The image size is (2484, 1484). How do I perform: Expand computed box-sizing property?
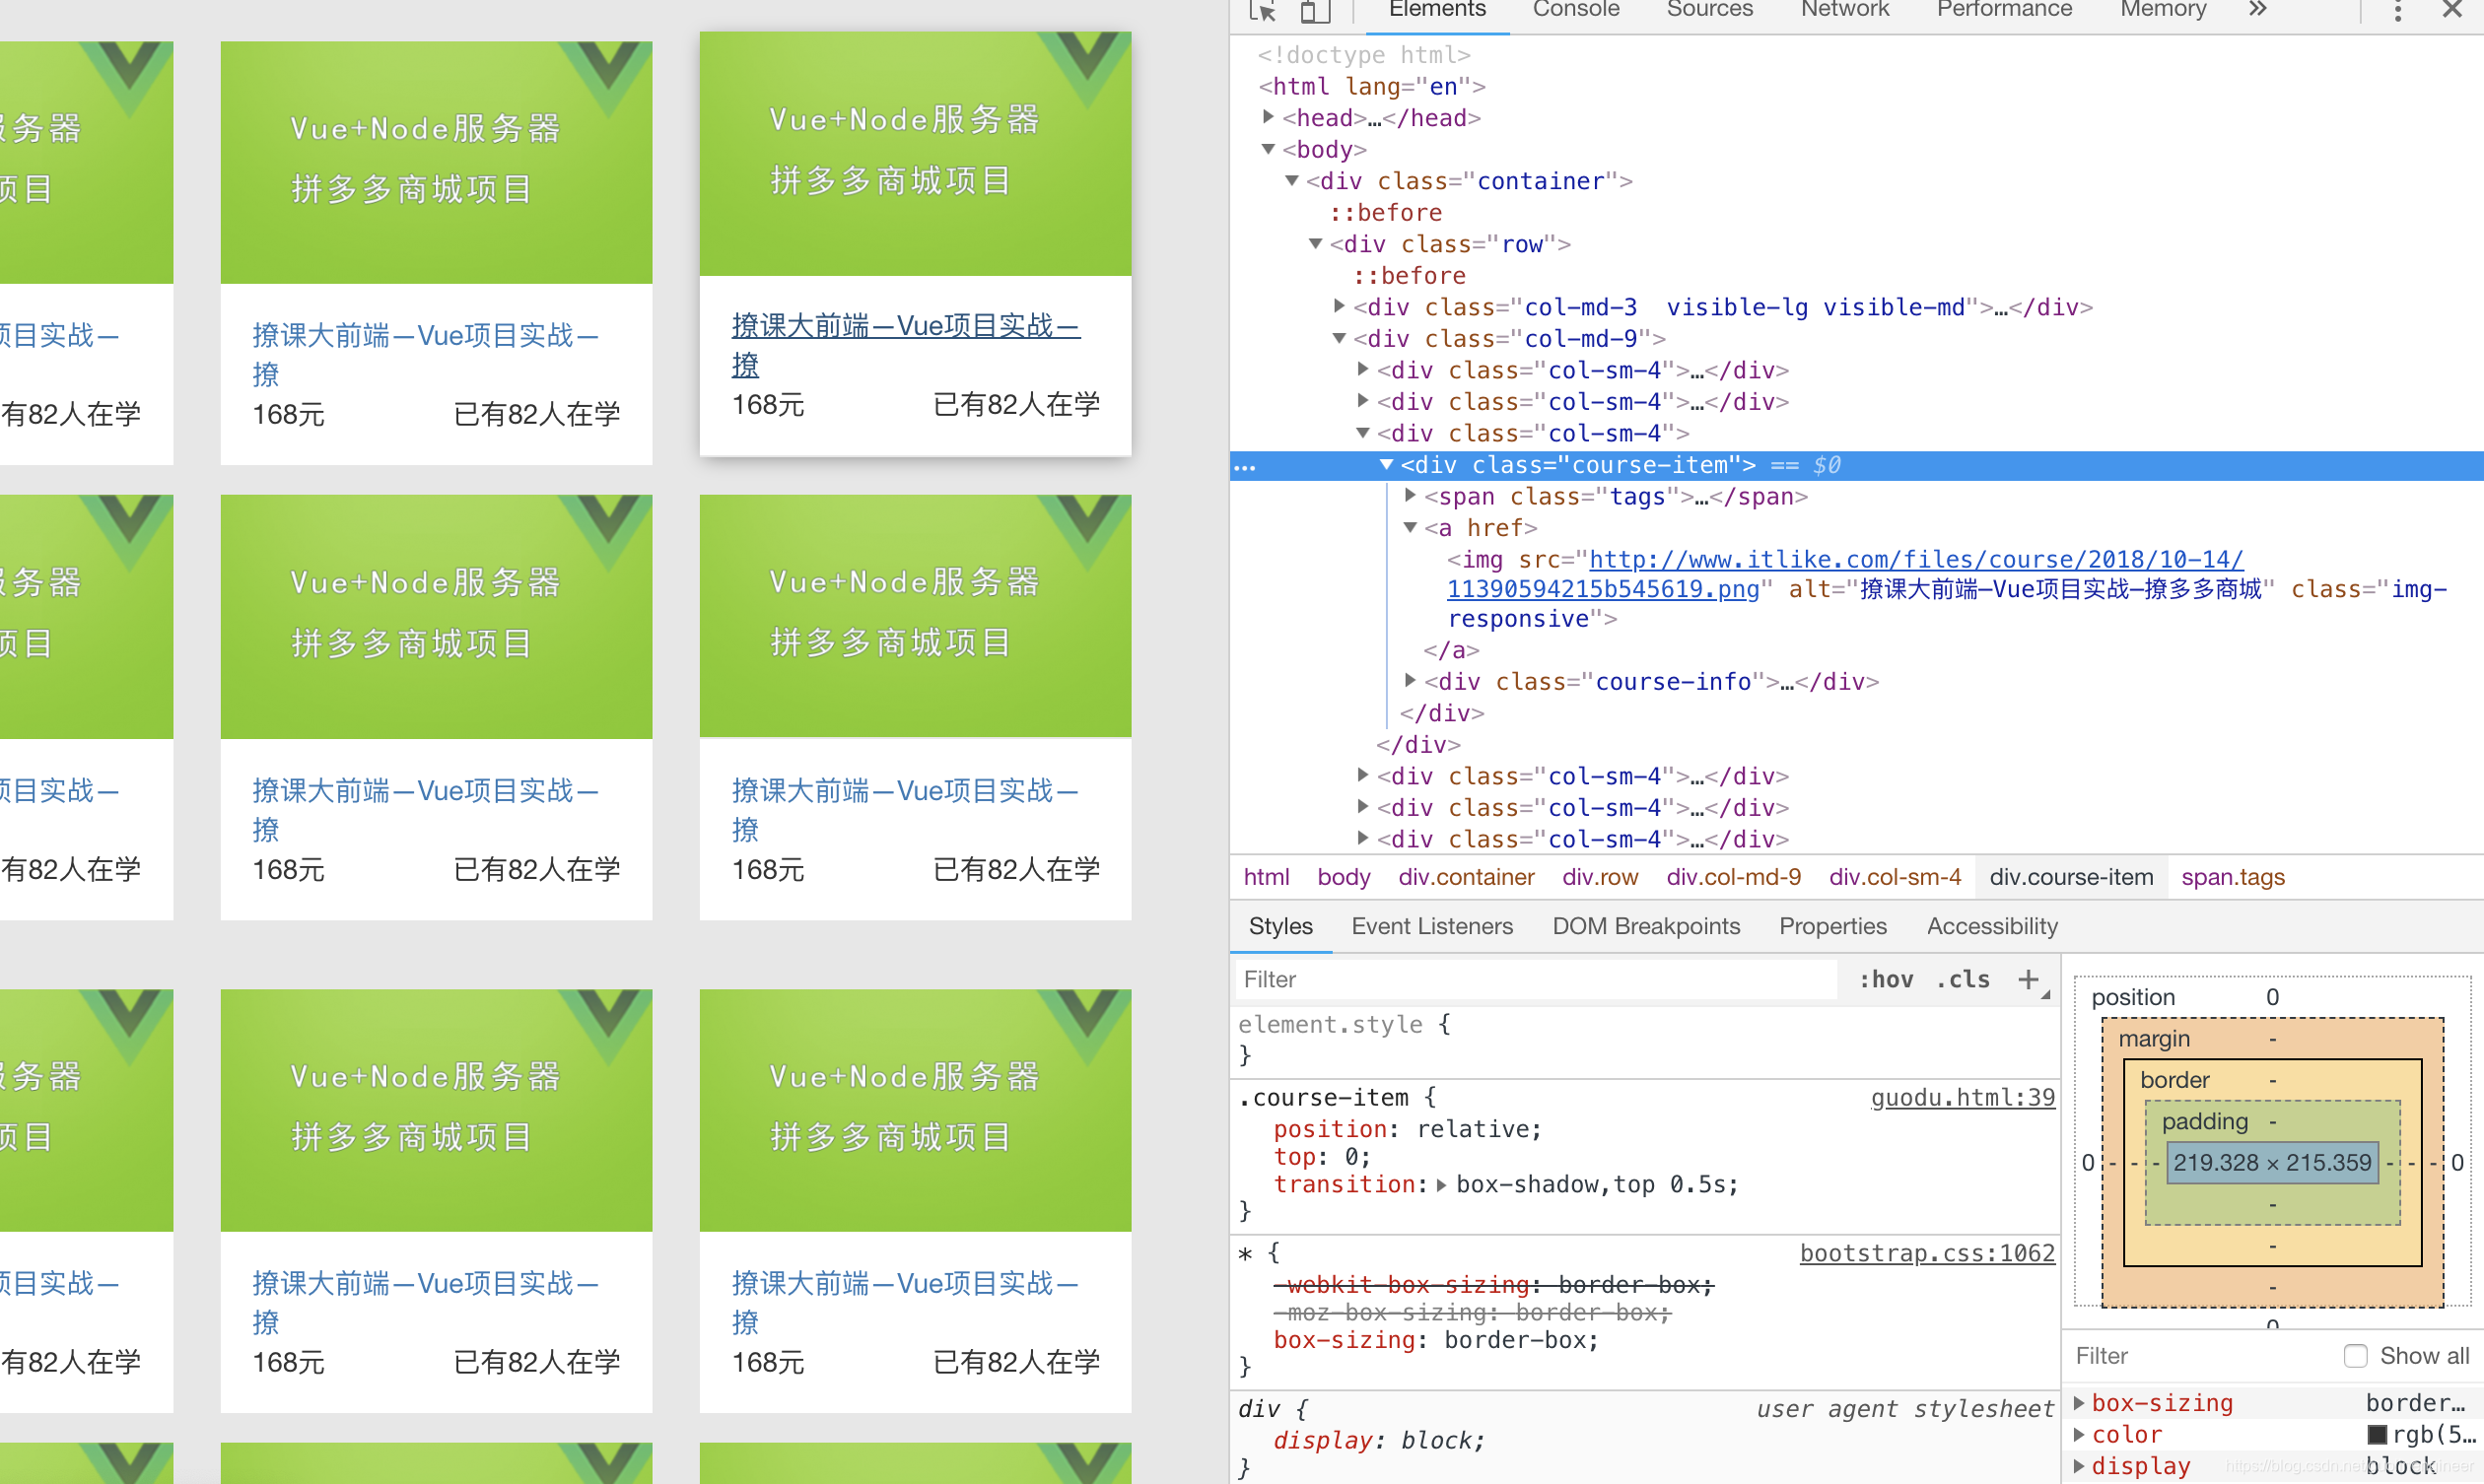tap(2080, 1403)
